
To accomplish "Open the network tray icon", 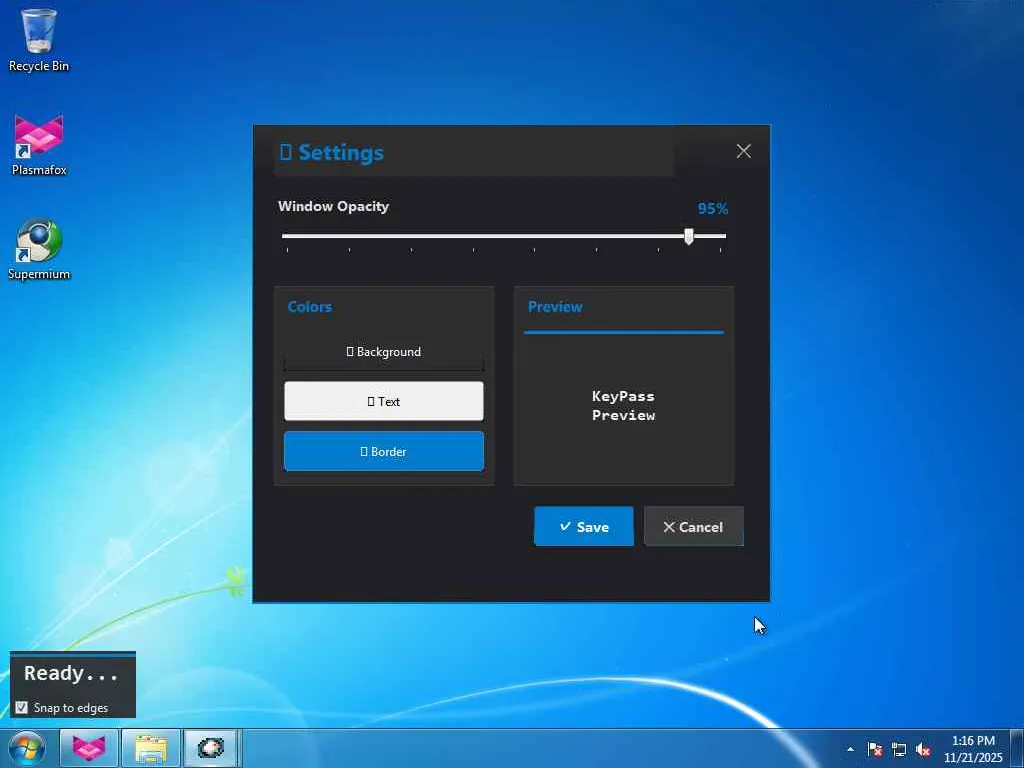I will [x=899, y=749].
